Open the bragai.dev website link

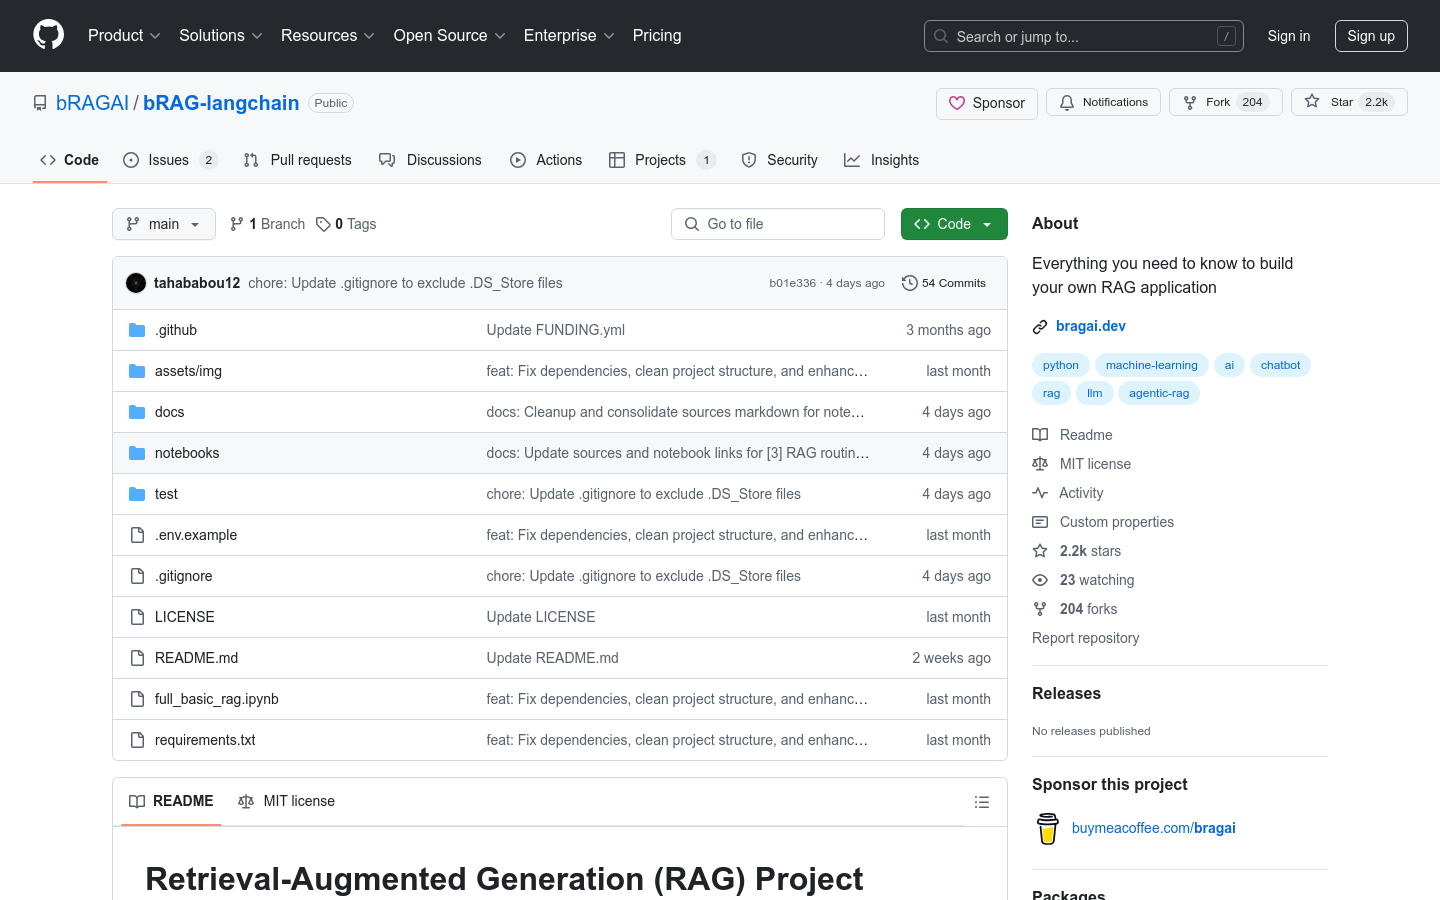(1090, 326)
